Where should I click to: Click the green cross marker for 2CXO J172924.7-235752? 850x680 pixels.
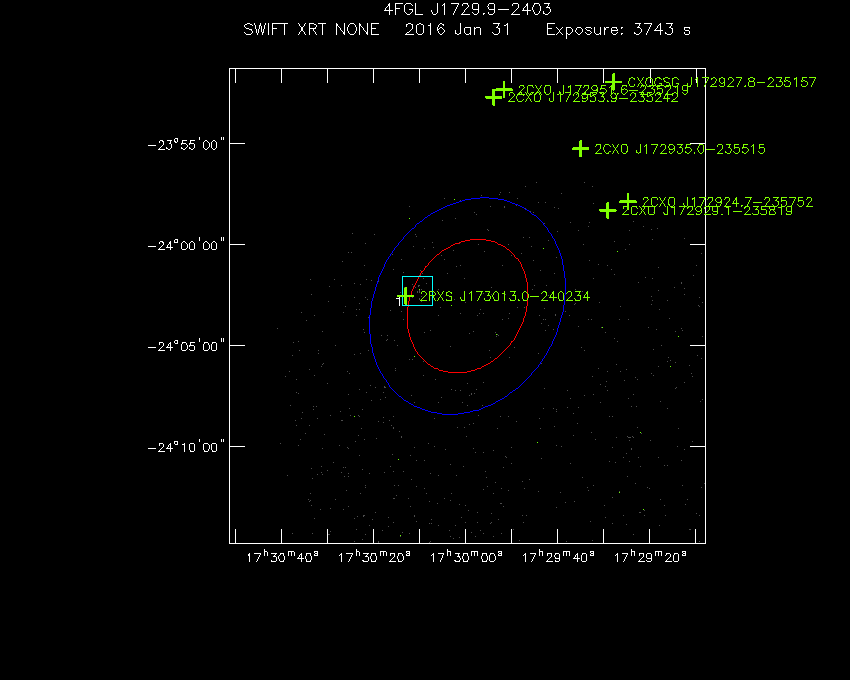[628, 201]
